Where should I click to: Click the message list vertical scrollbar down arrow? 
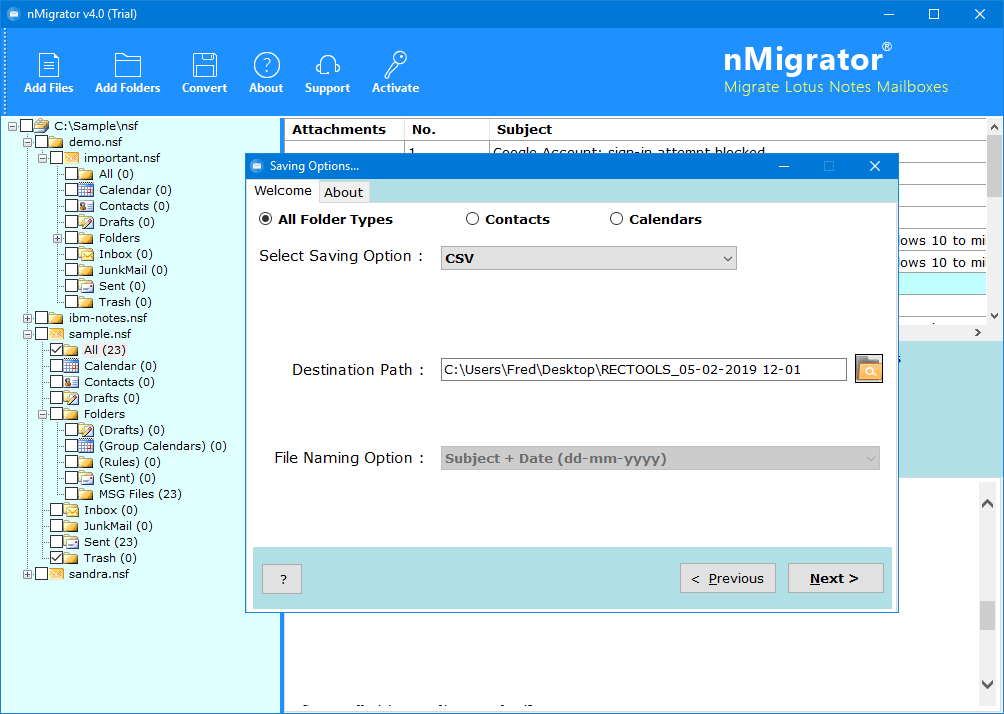click(994, 316)
